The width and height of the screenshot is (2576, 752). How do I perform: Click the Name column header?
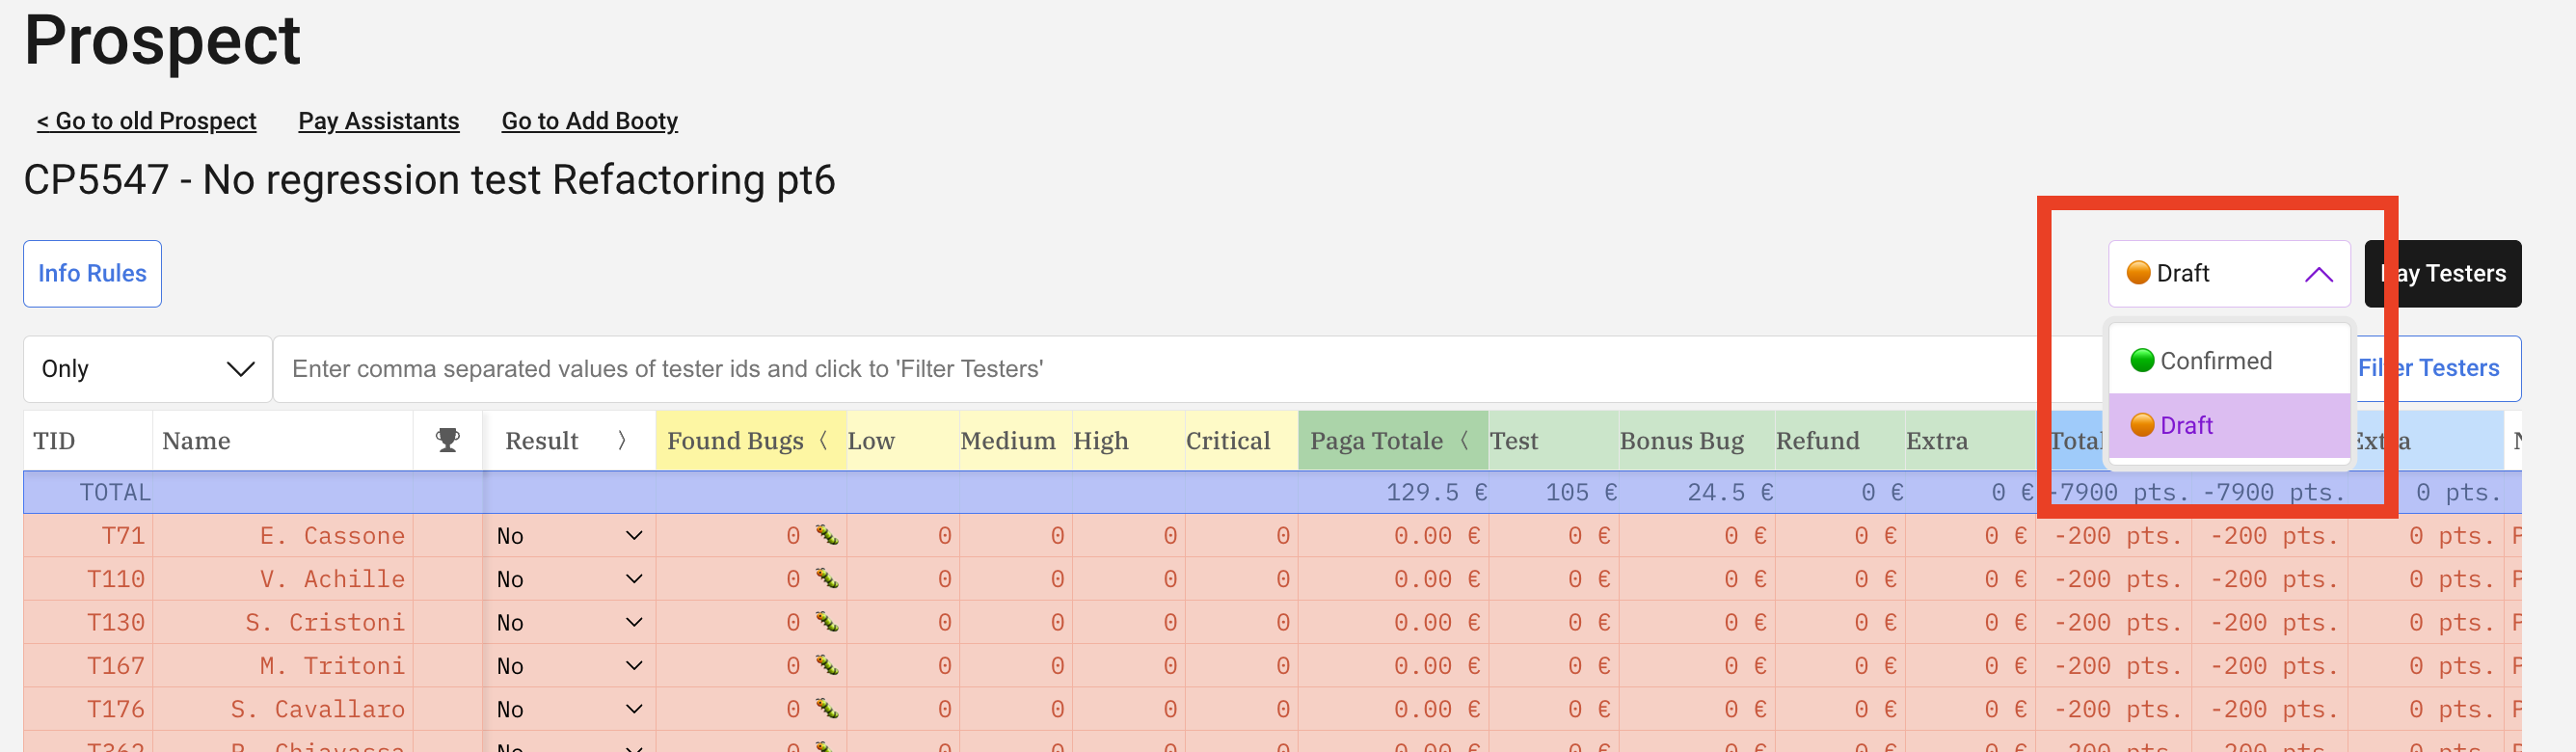coord(283,440)
